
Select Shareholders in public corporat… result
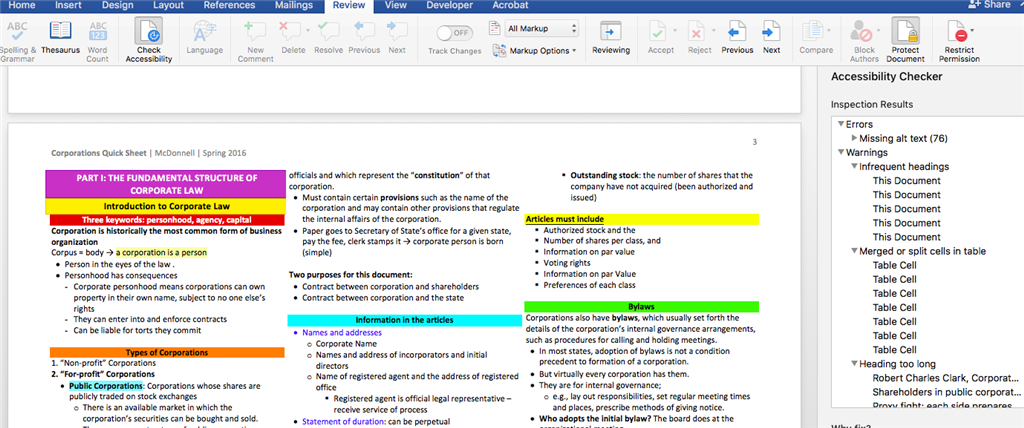[x=945, y=392]
